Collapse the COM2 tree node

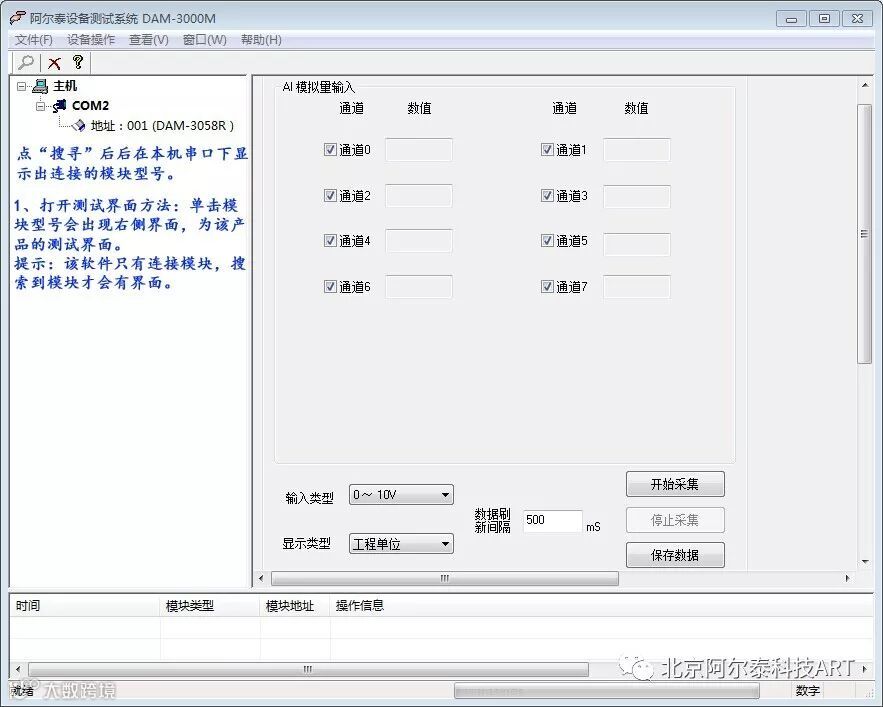click(x=41, y=106)
